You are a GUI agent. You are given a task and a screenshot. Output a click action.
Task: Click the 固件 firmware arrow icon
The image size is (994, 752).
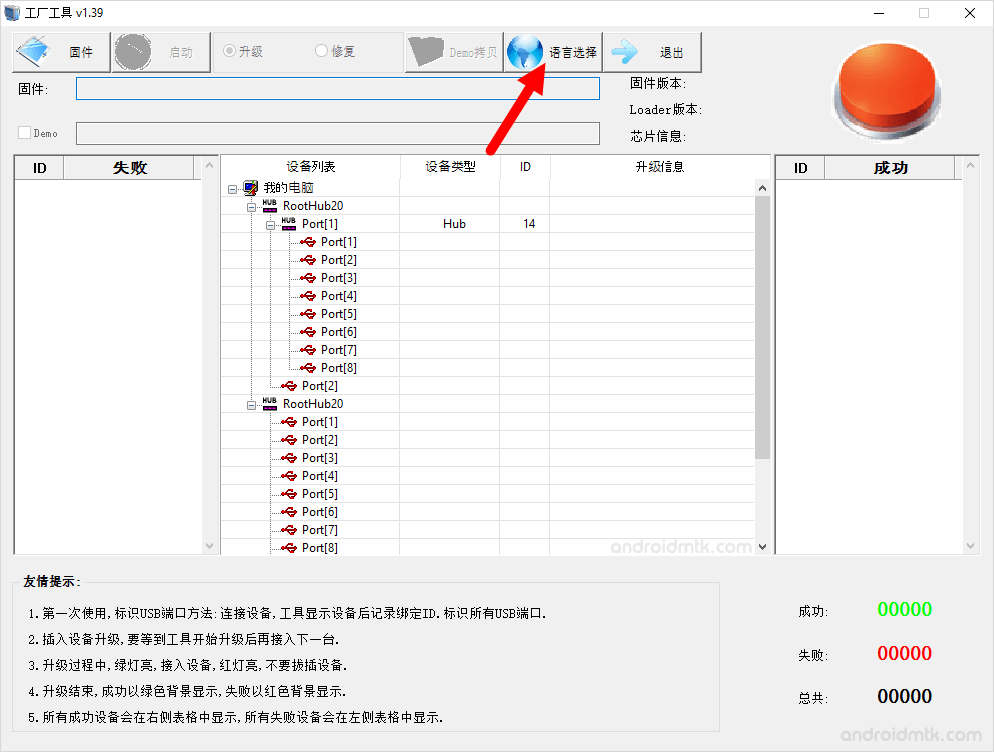pos(33,51)
